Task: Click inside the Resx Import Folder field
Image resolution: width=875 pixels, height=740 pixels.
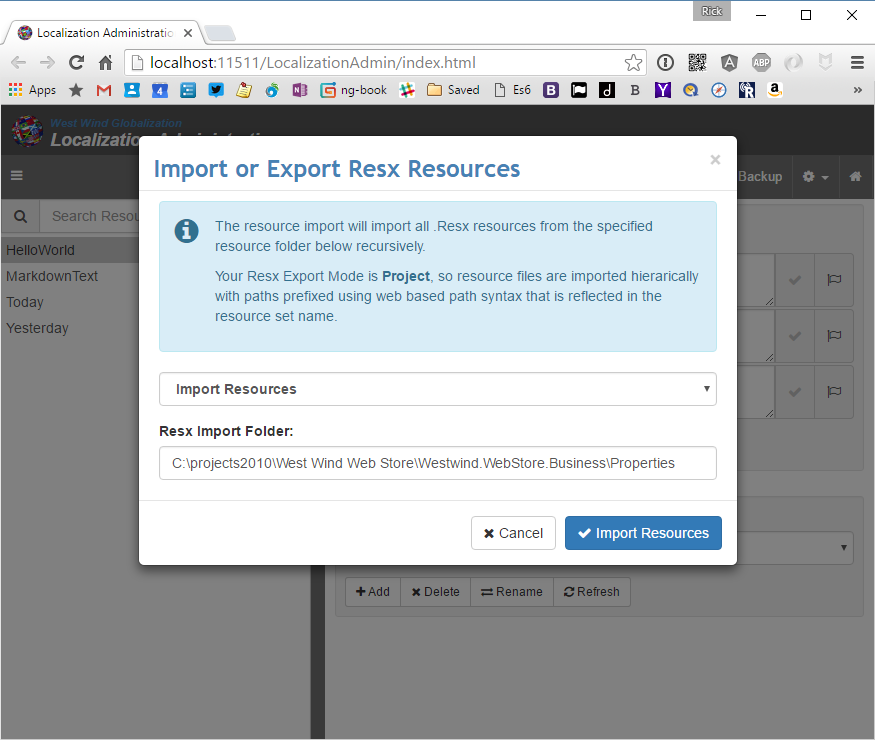Action: click(x=437, y=463)
